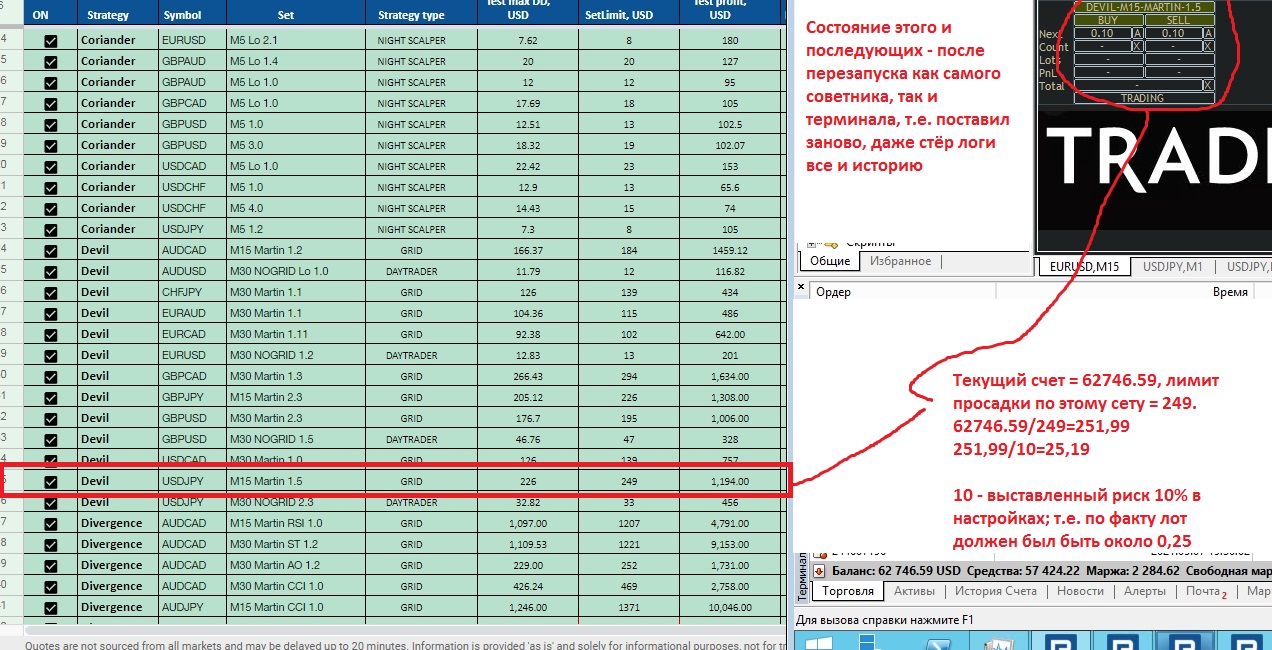Click the X icon in the Sell Count row
This screenshot has width=1272, height=650.
(1208, 46)
